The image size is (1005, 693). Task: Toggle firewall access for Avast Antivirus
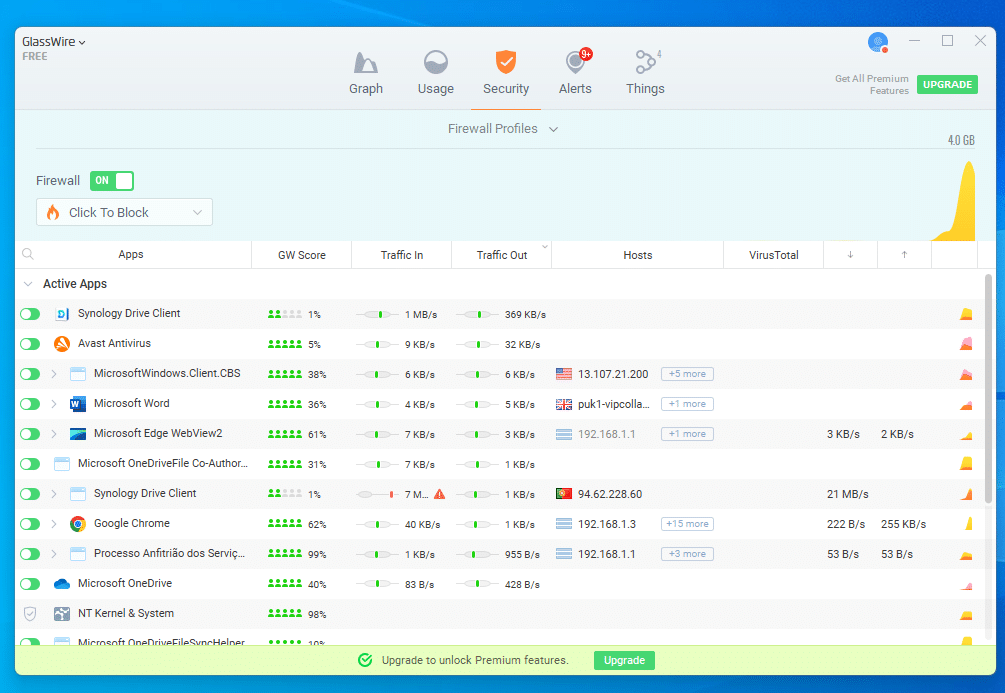click(x=30, y=344)
